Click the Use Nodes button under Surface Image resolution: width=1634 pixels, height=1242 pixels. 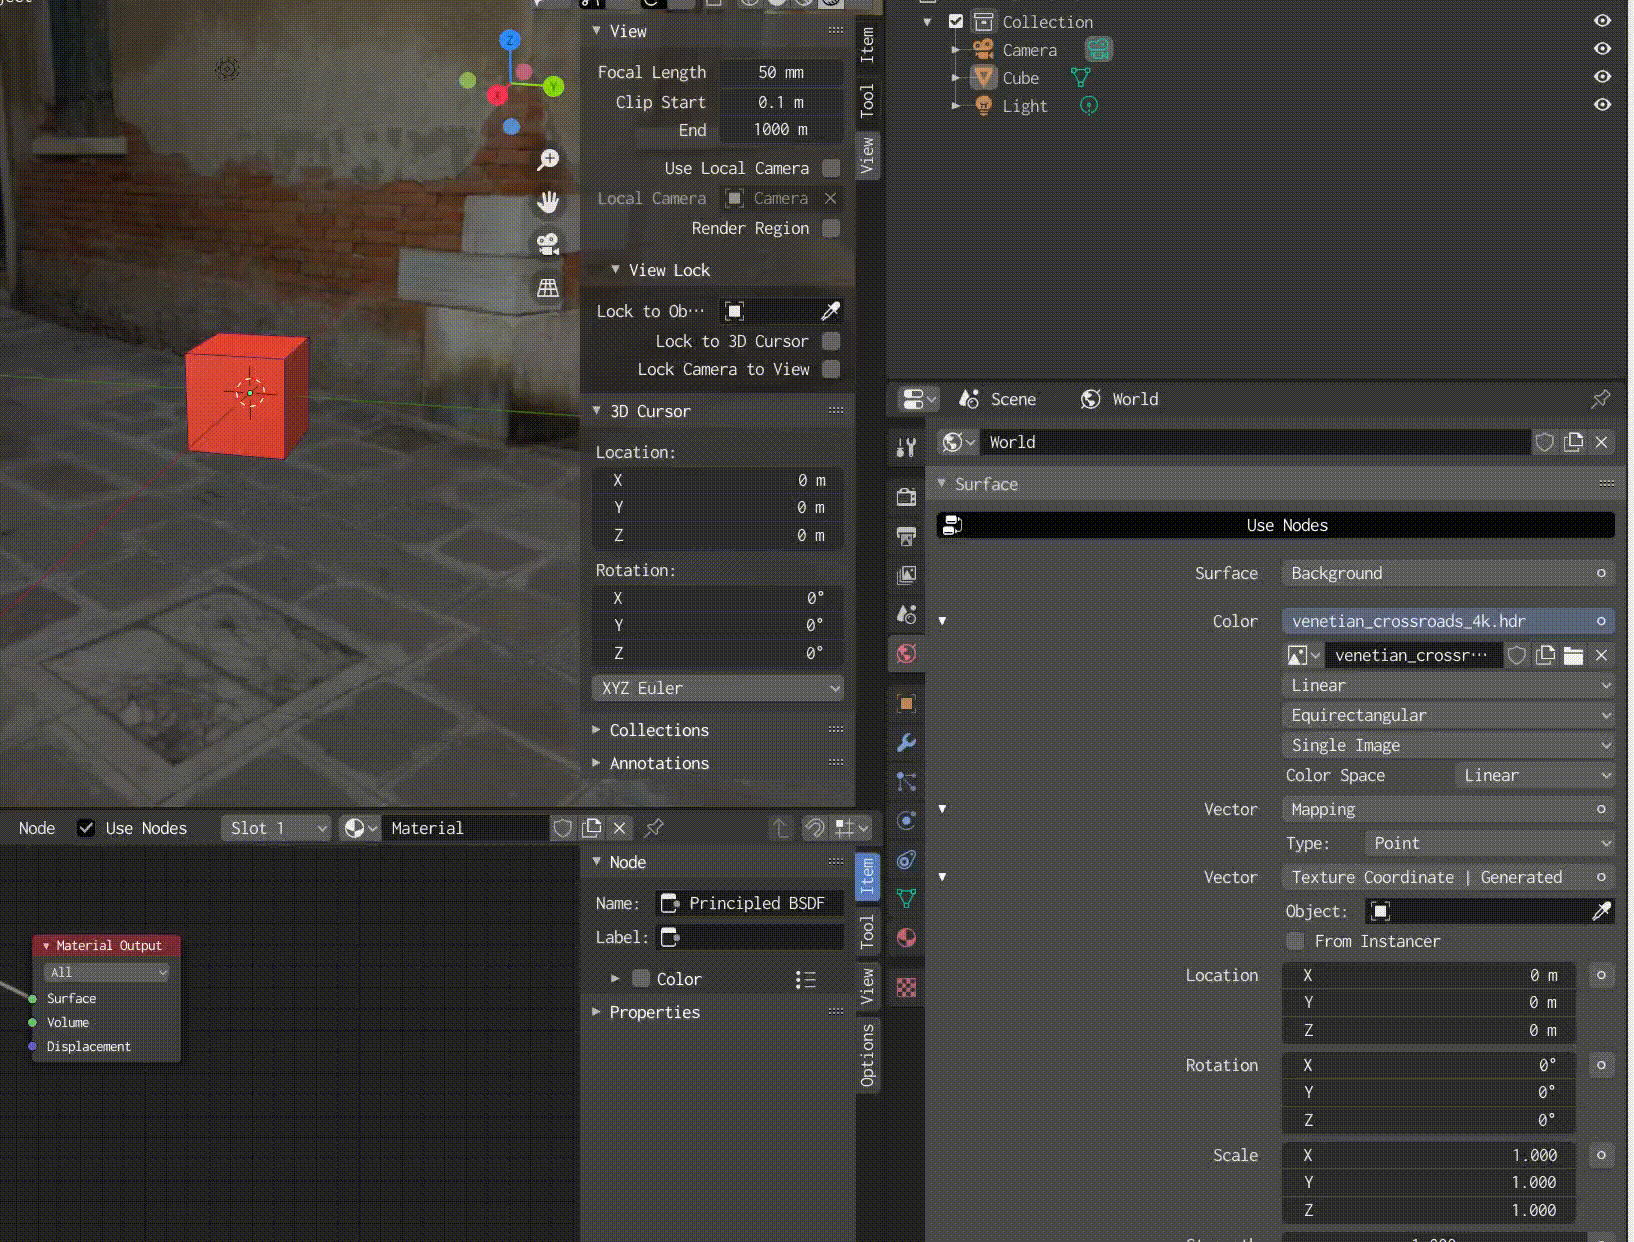(1287, 525)
